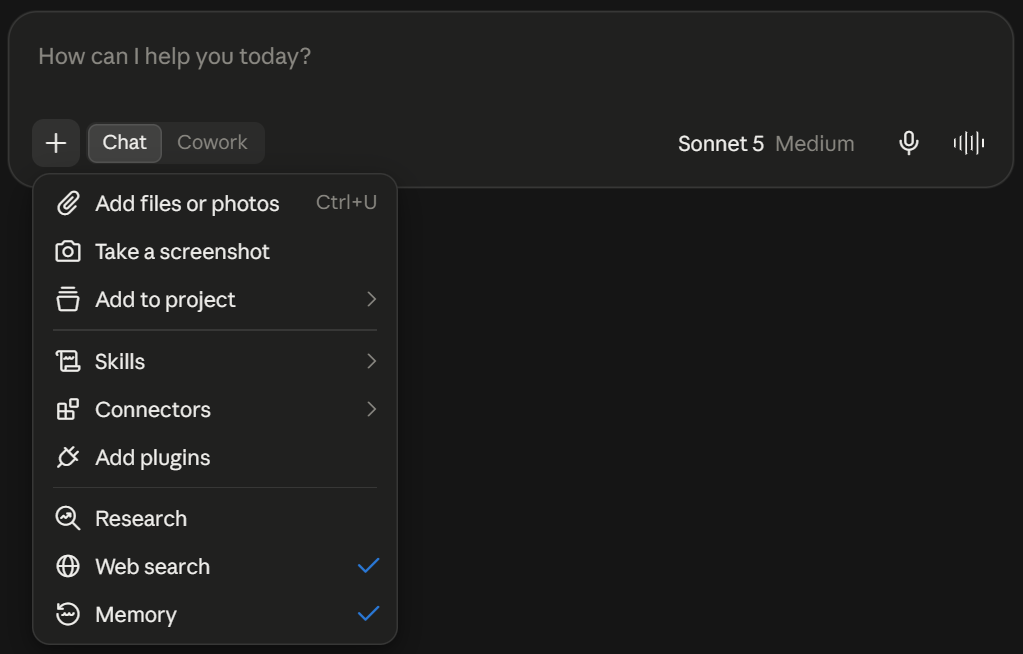
Task: Select the Research option
Action: point(215,518)
